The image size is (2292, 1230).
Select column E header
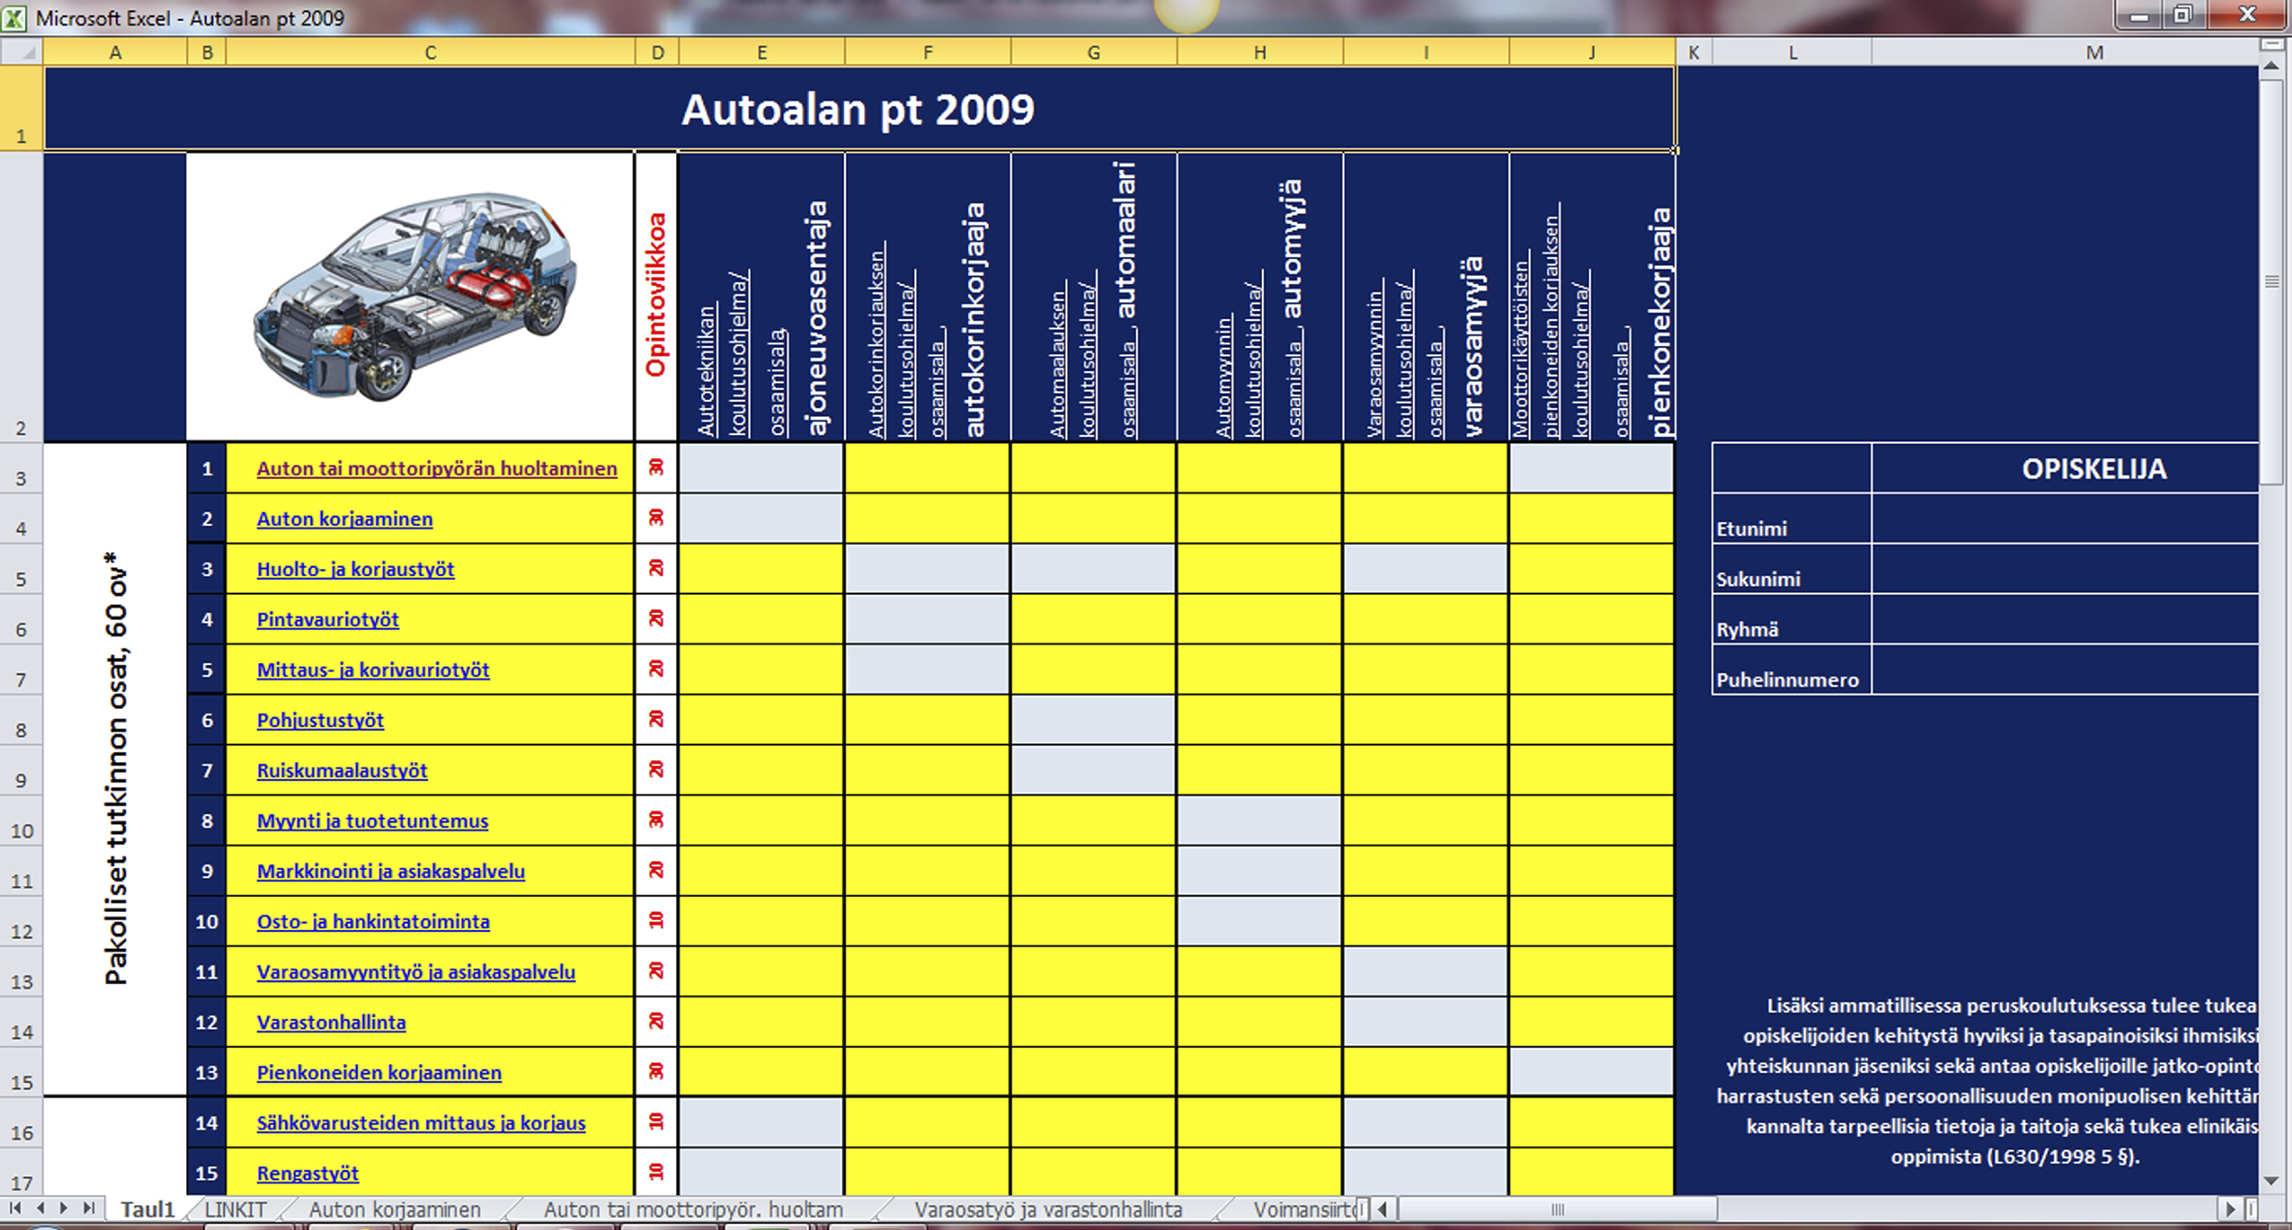762,52
